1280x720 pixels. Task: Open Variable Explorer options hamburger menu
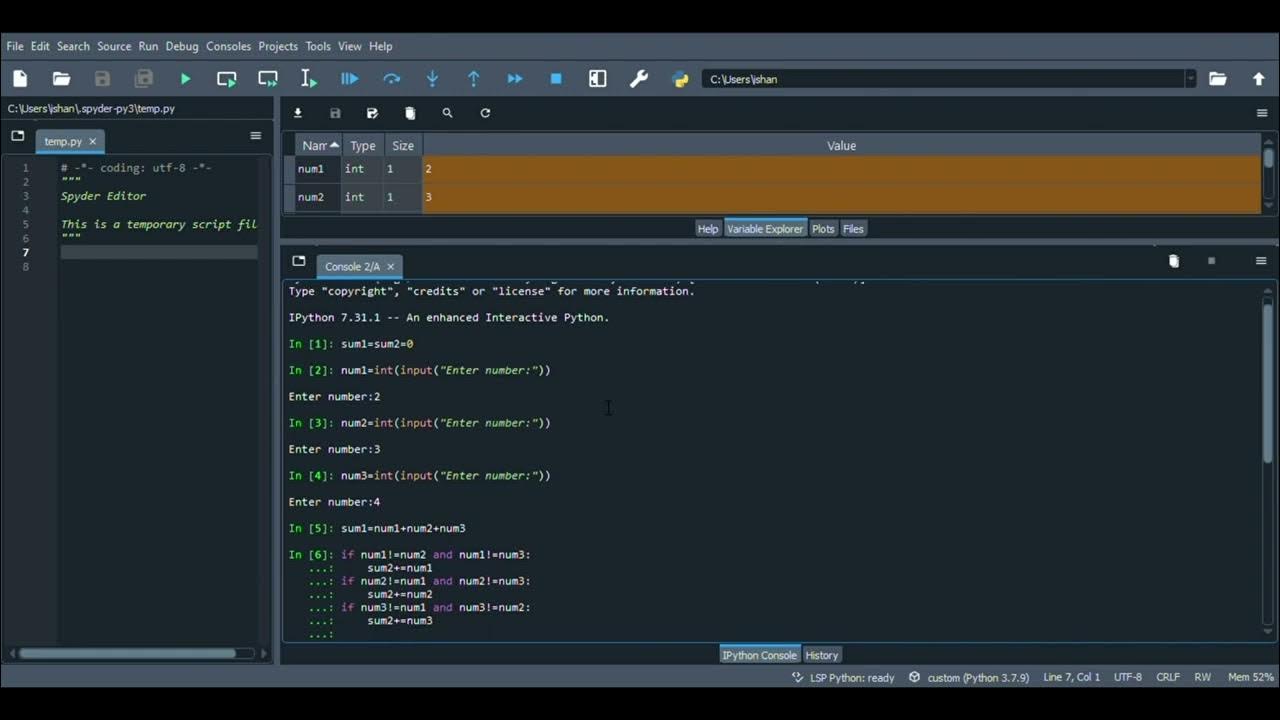[x=1262, y=113]
